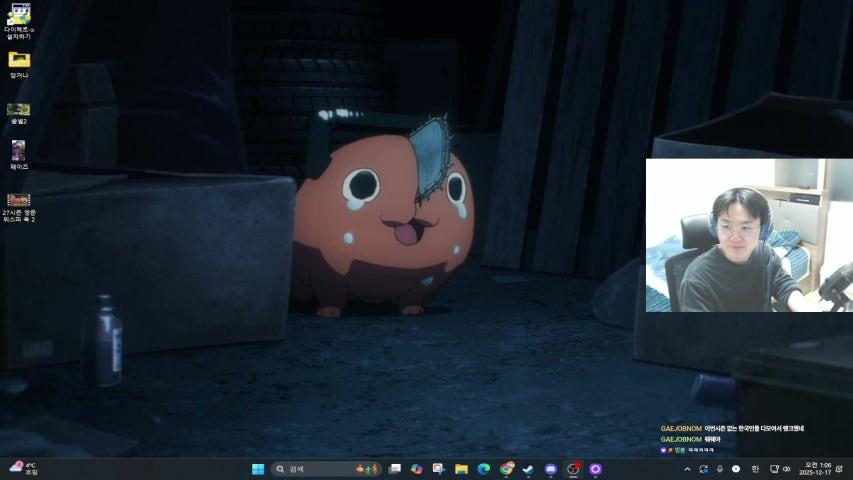This screenshot has width=853, height=480.
Task: Open Steam from the taskbar
Action: pos(528,469)
